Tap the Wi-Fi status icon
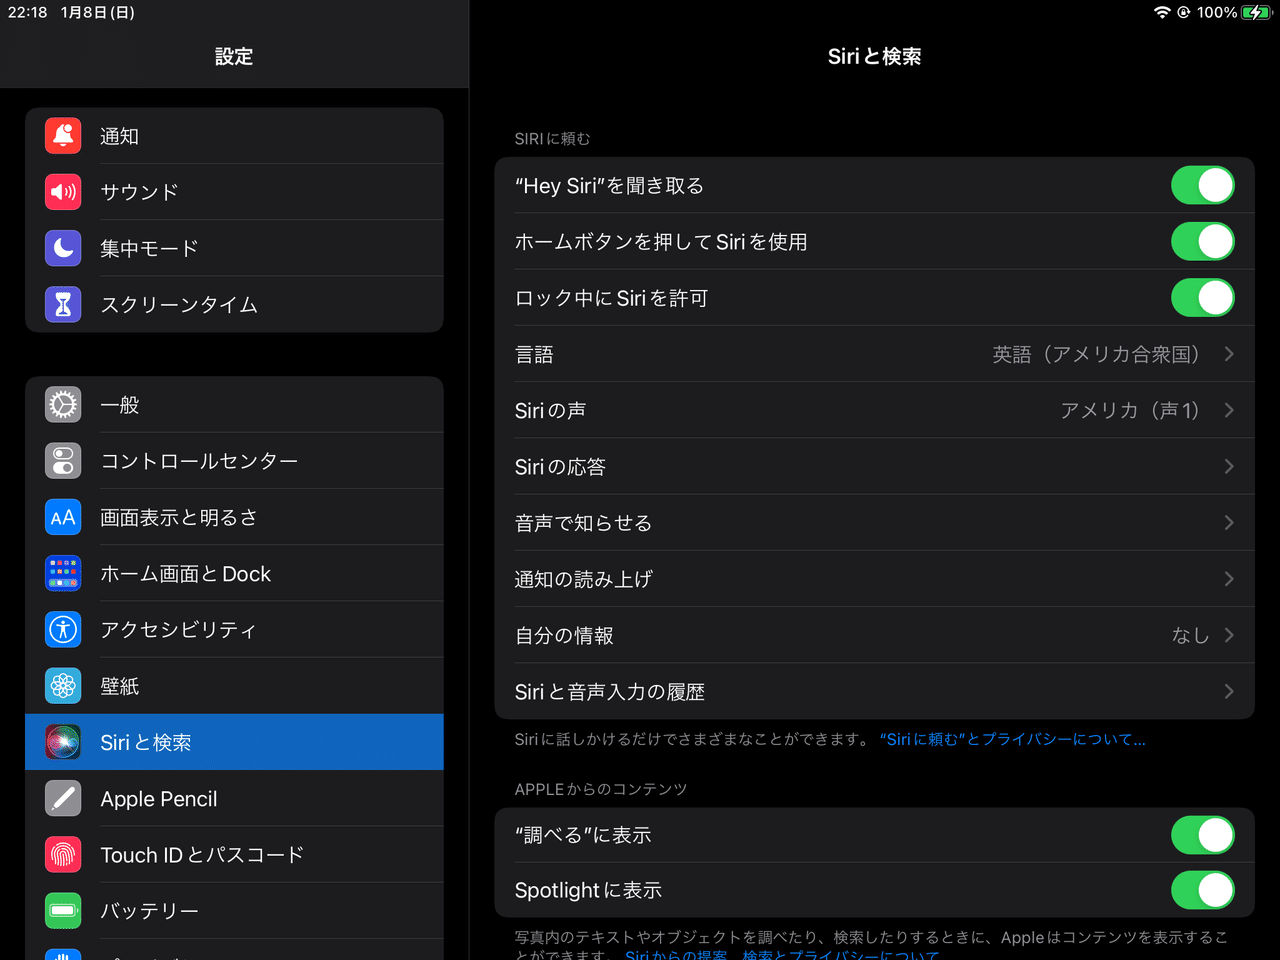Image resolution: width=1280 pixels, height=960 pixels. pyautogui.click(x=1162, y=12)
